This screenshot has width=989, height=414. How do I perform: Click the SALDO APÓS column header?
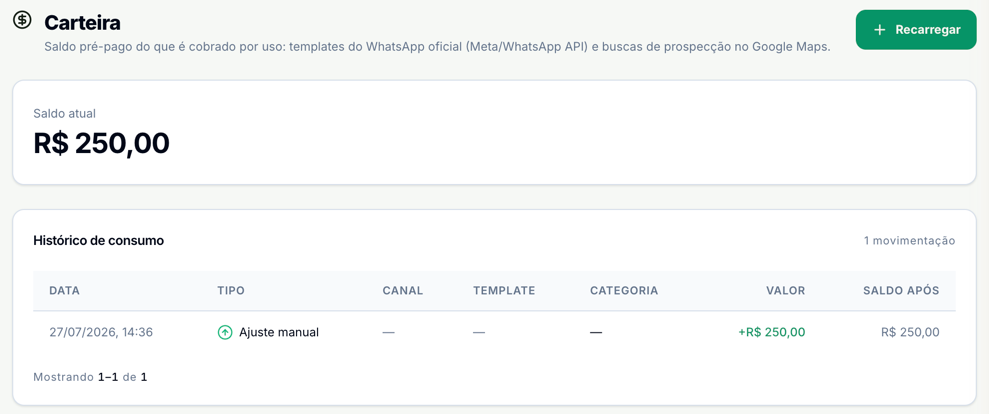[901, 291]
